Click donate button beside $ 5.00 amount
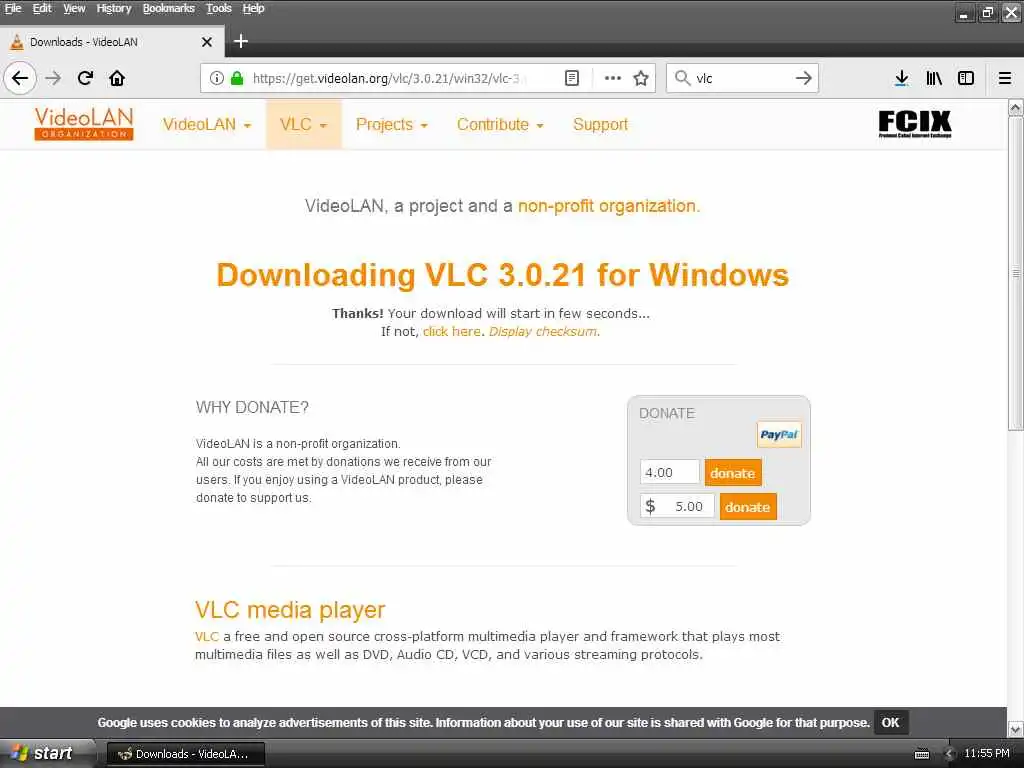 tap(748, 507)
